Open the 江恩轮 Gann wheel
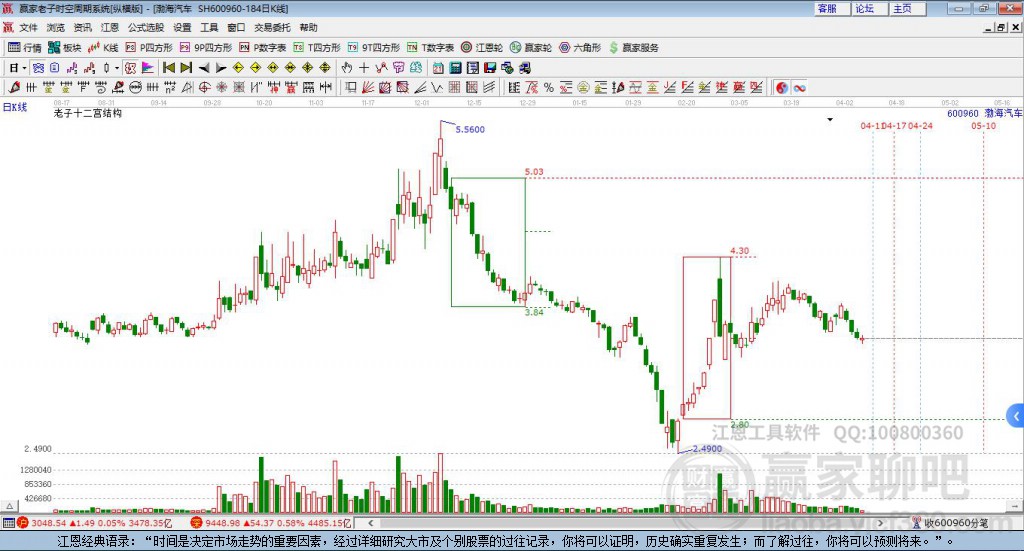 tap(482, 48)
